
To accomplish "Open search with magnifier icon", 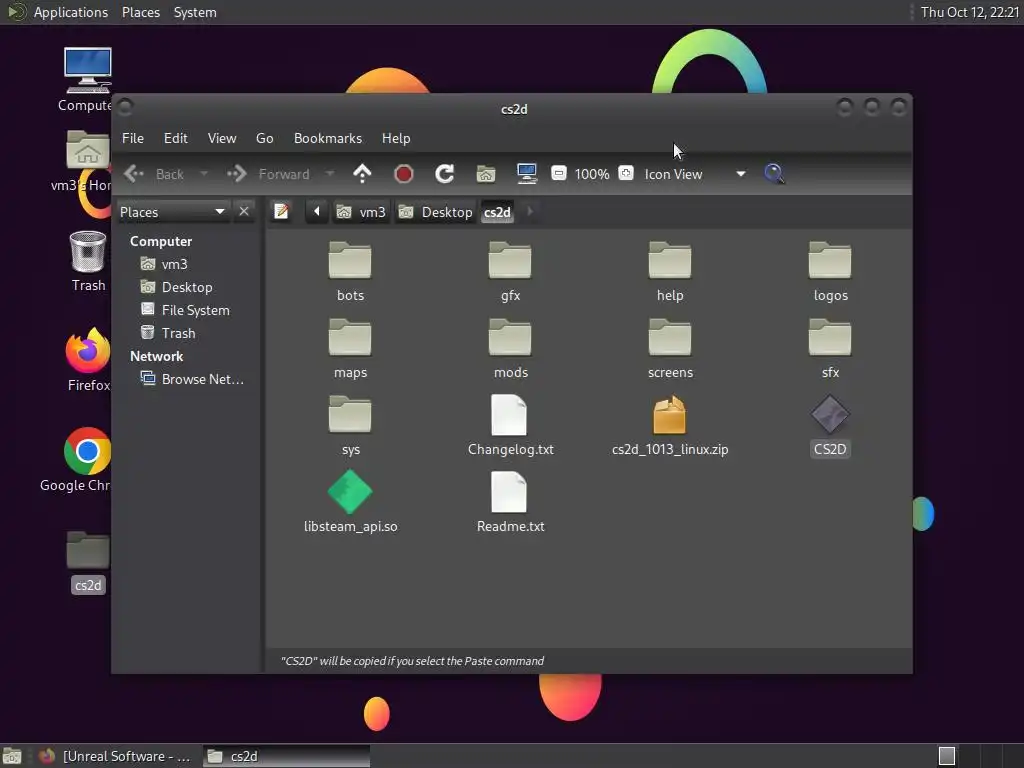I will (x=774, y=174).
